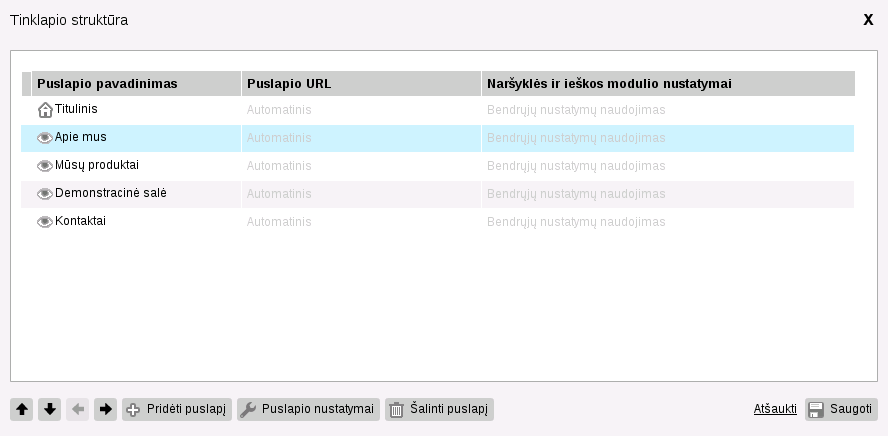Close the Tinklapio struktūra dialog
This screenshot has height=436, width=888.
coord(868,20)
